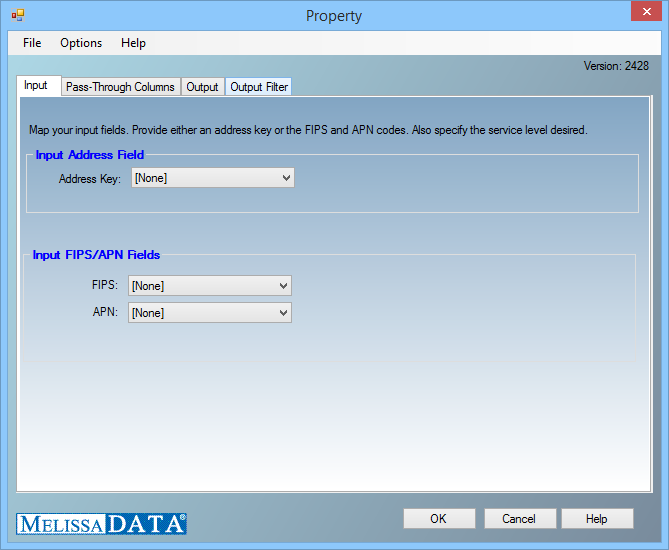The height and width of the screenshot is (550, 669).
Task: Click the OK button
Action: coord(439,519)
